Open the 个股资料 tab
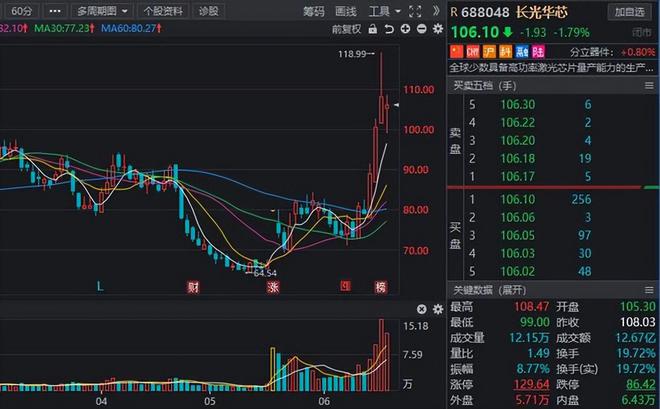The image size is (660, 409). click(163, 11)
